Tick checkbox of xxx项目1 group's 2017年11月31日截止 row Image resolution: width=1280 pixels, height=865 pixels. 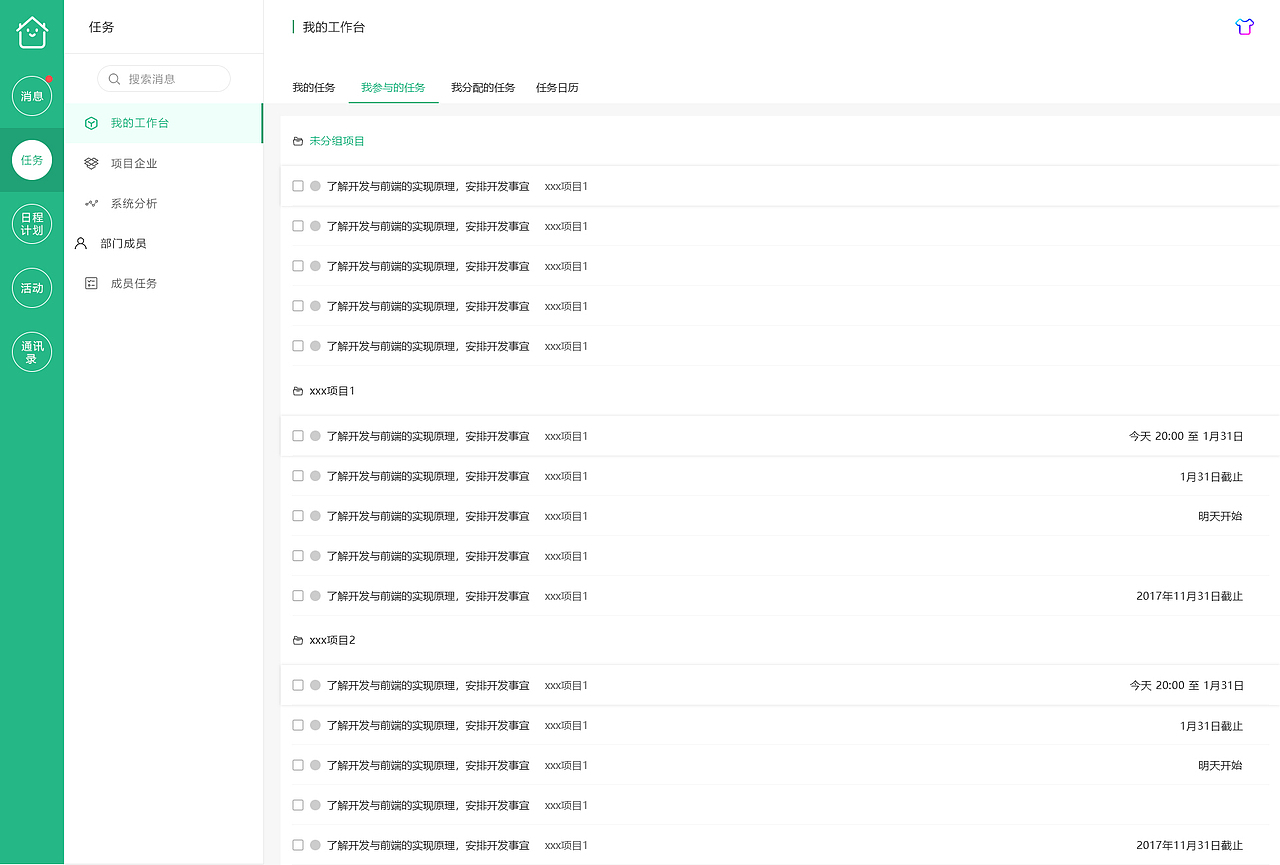(x=298, y=596)
